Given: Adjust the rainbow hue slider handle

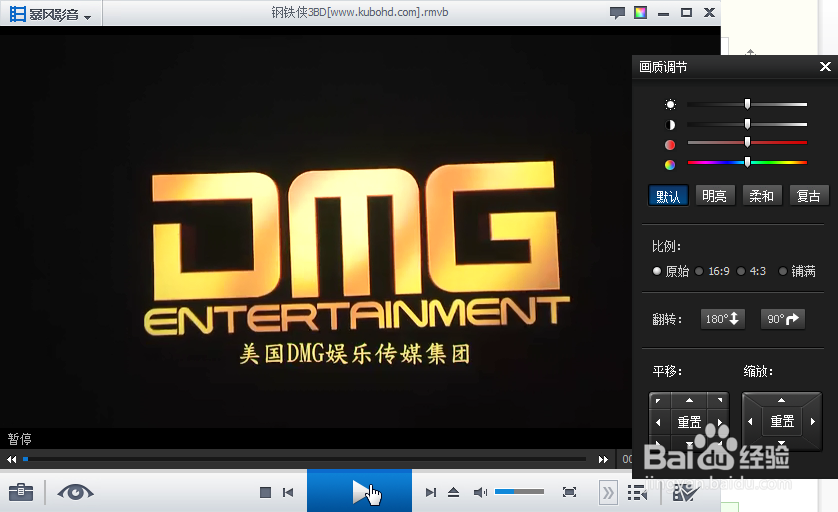Looking at the screenshot, I should tap(747, 162).
